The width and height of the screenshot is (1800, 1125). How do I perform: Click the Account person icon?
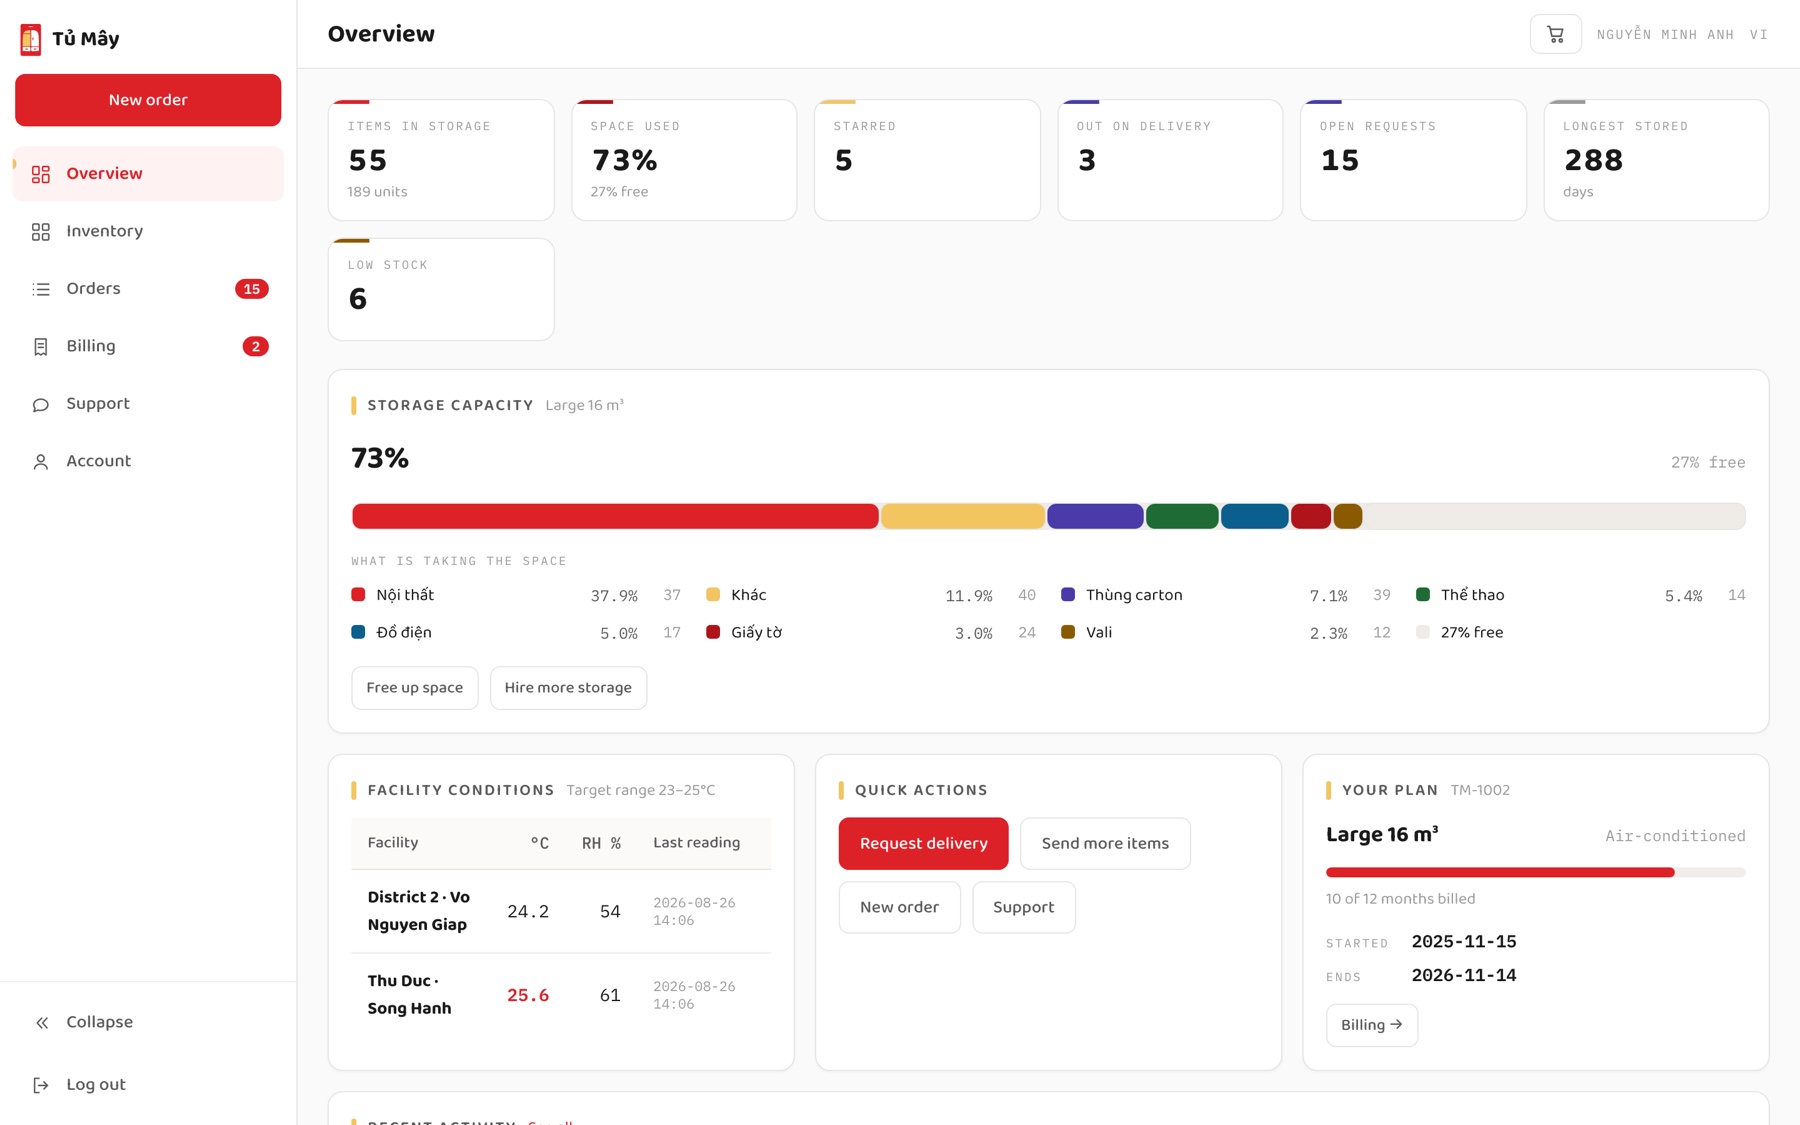tap(41, 461)
